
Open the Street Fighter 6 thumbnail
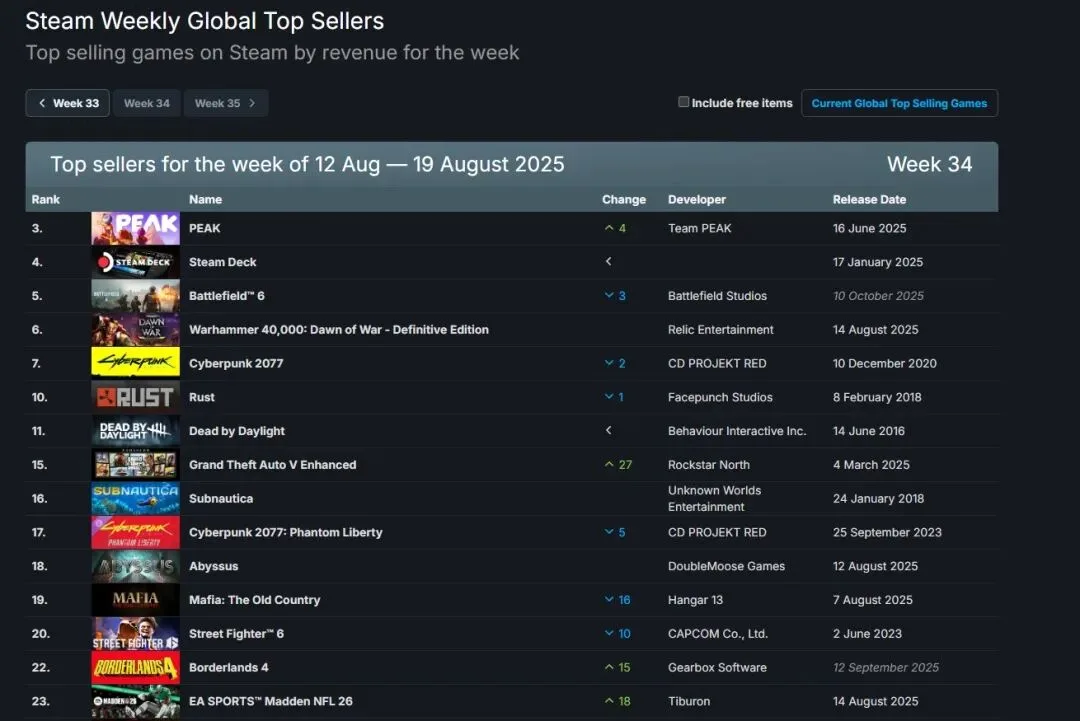[135, 634]
